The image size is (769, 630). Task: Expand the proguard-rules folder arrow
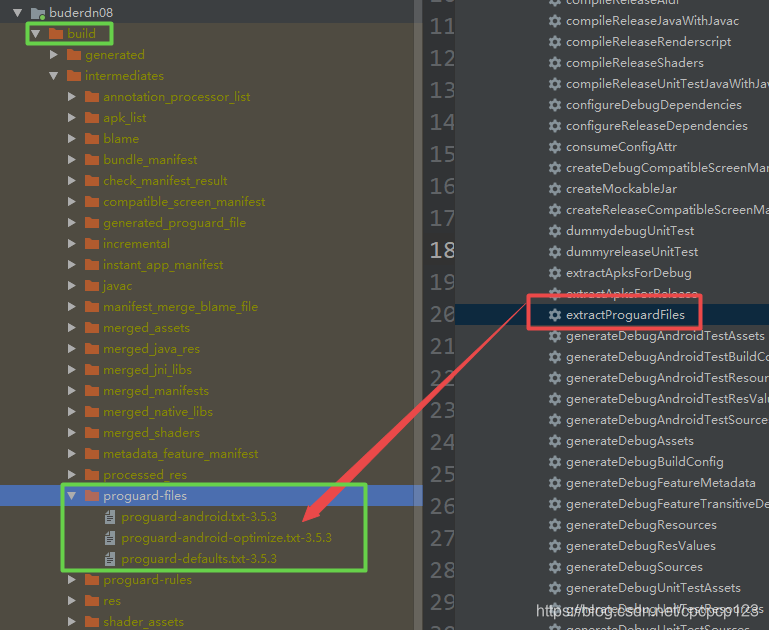click(72, 580)
